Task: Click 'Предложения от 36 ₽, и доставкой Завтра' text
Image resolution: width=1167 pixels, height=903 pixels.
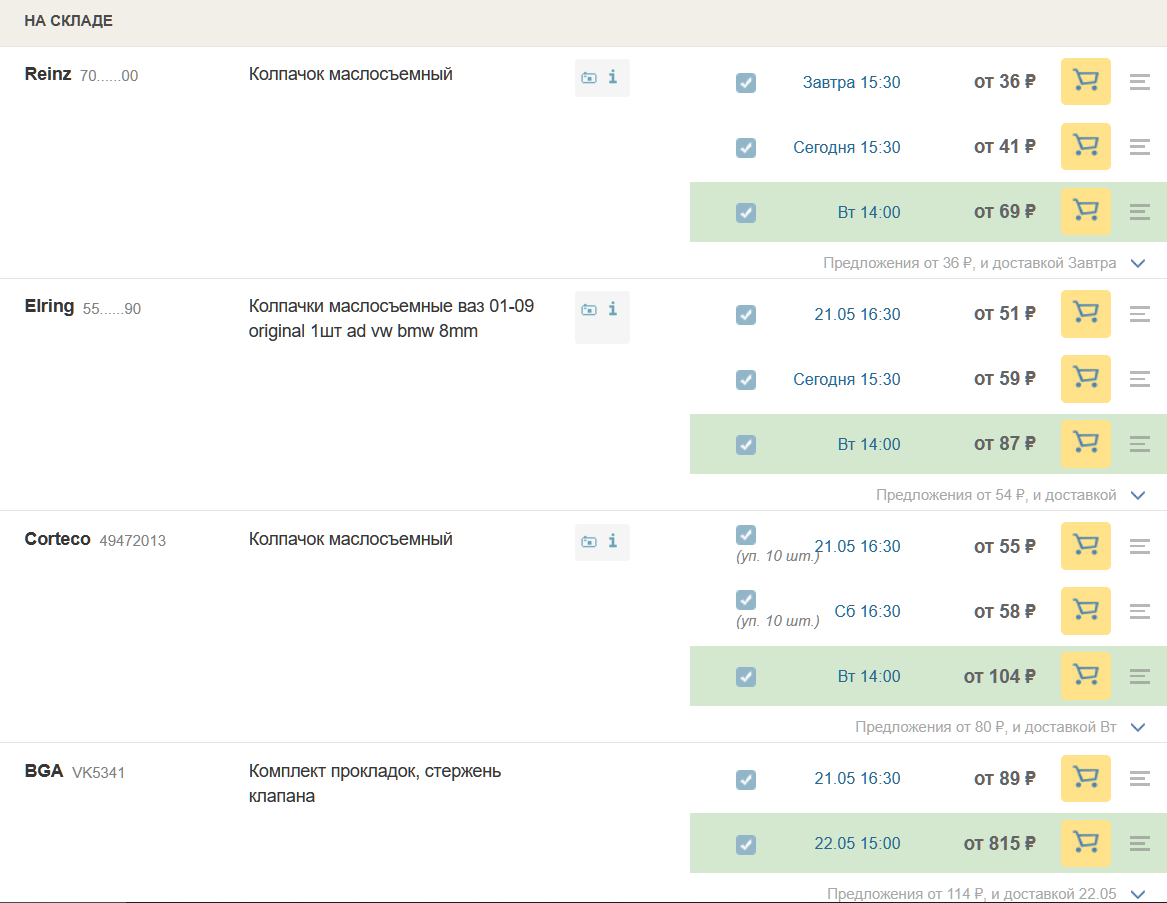Action: [970, 263]
